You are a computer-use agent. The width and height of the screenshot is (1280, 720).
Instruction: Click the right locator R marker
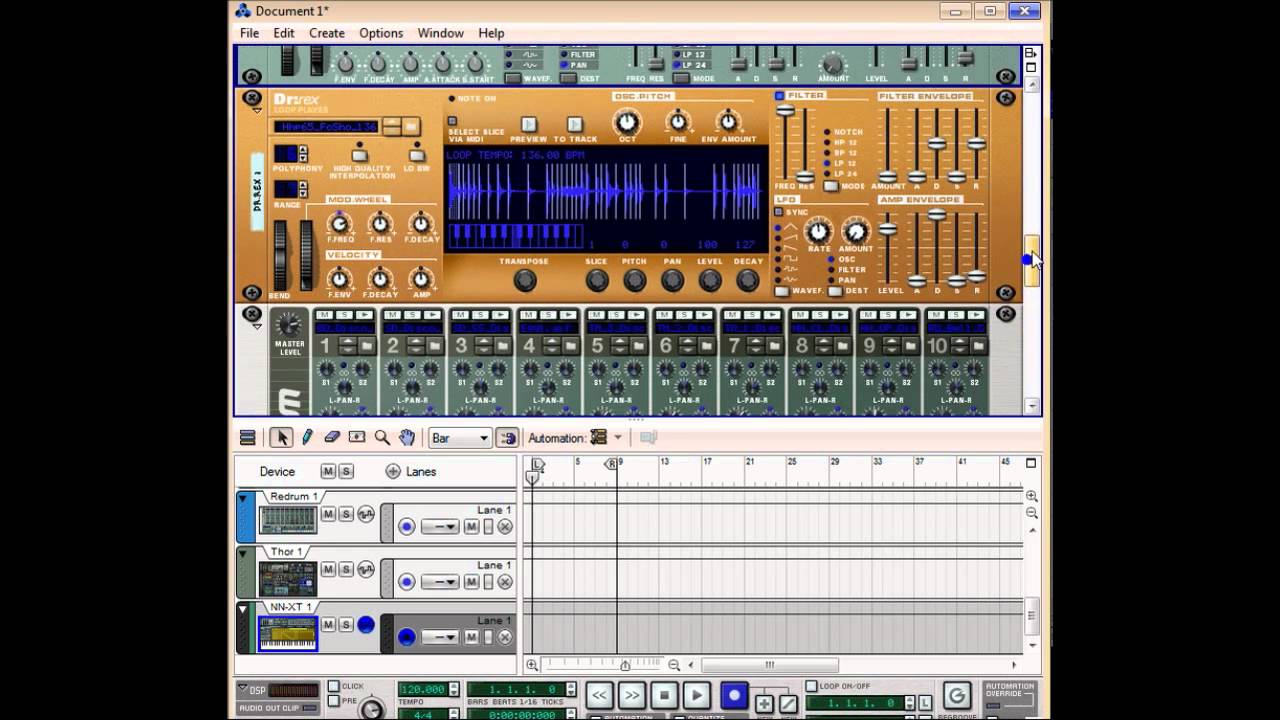coord(611,464)
